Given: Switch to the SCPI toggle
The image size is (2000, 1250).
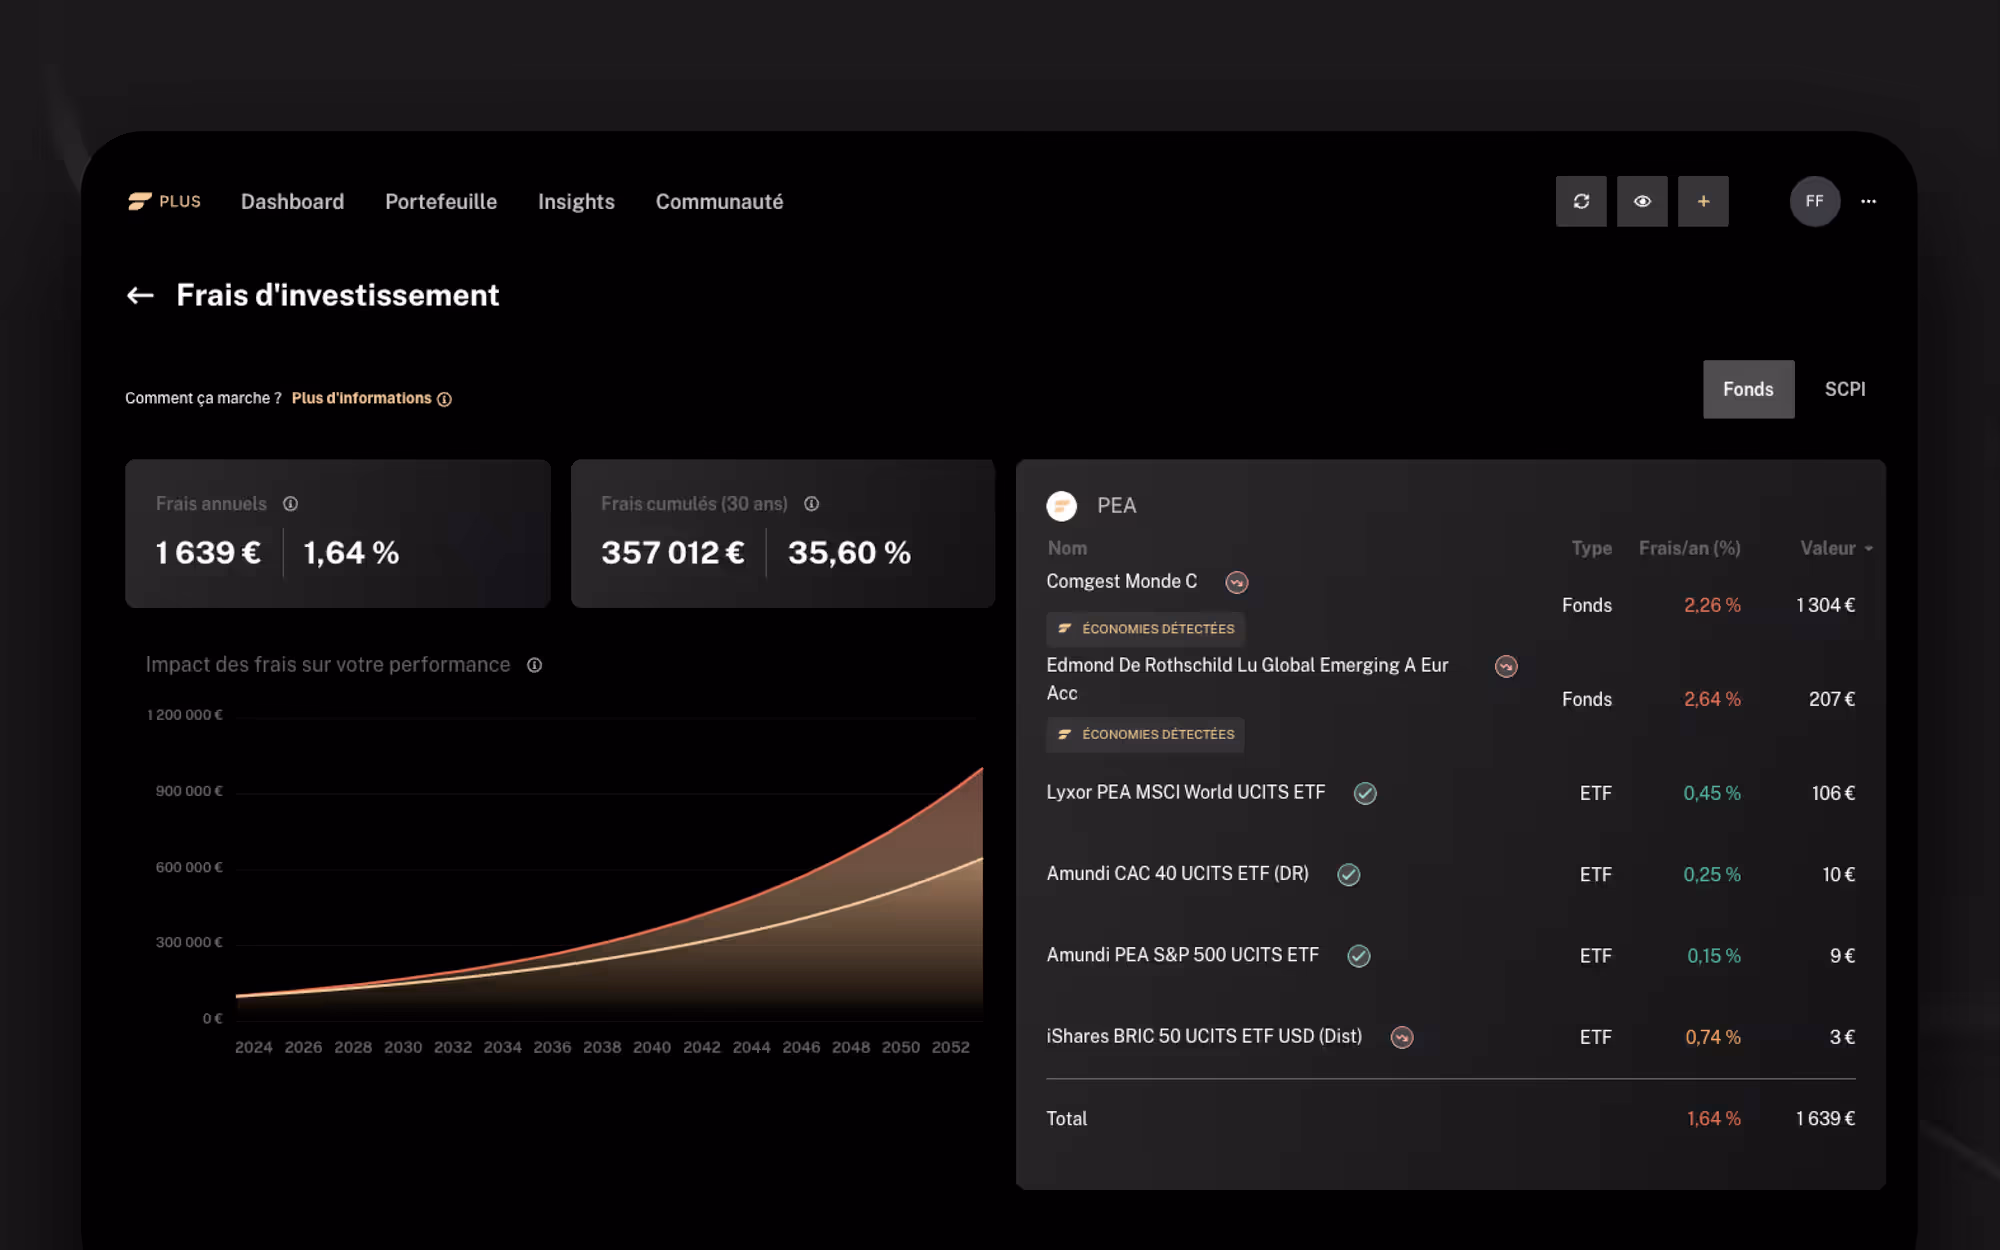Looking at the screenshot, I should pos(1844,389).
